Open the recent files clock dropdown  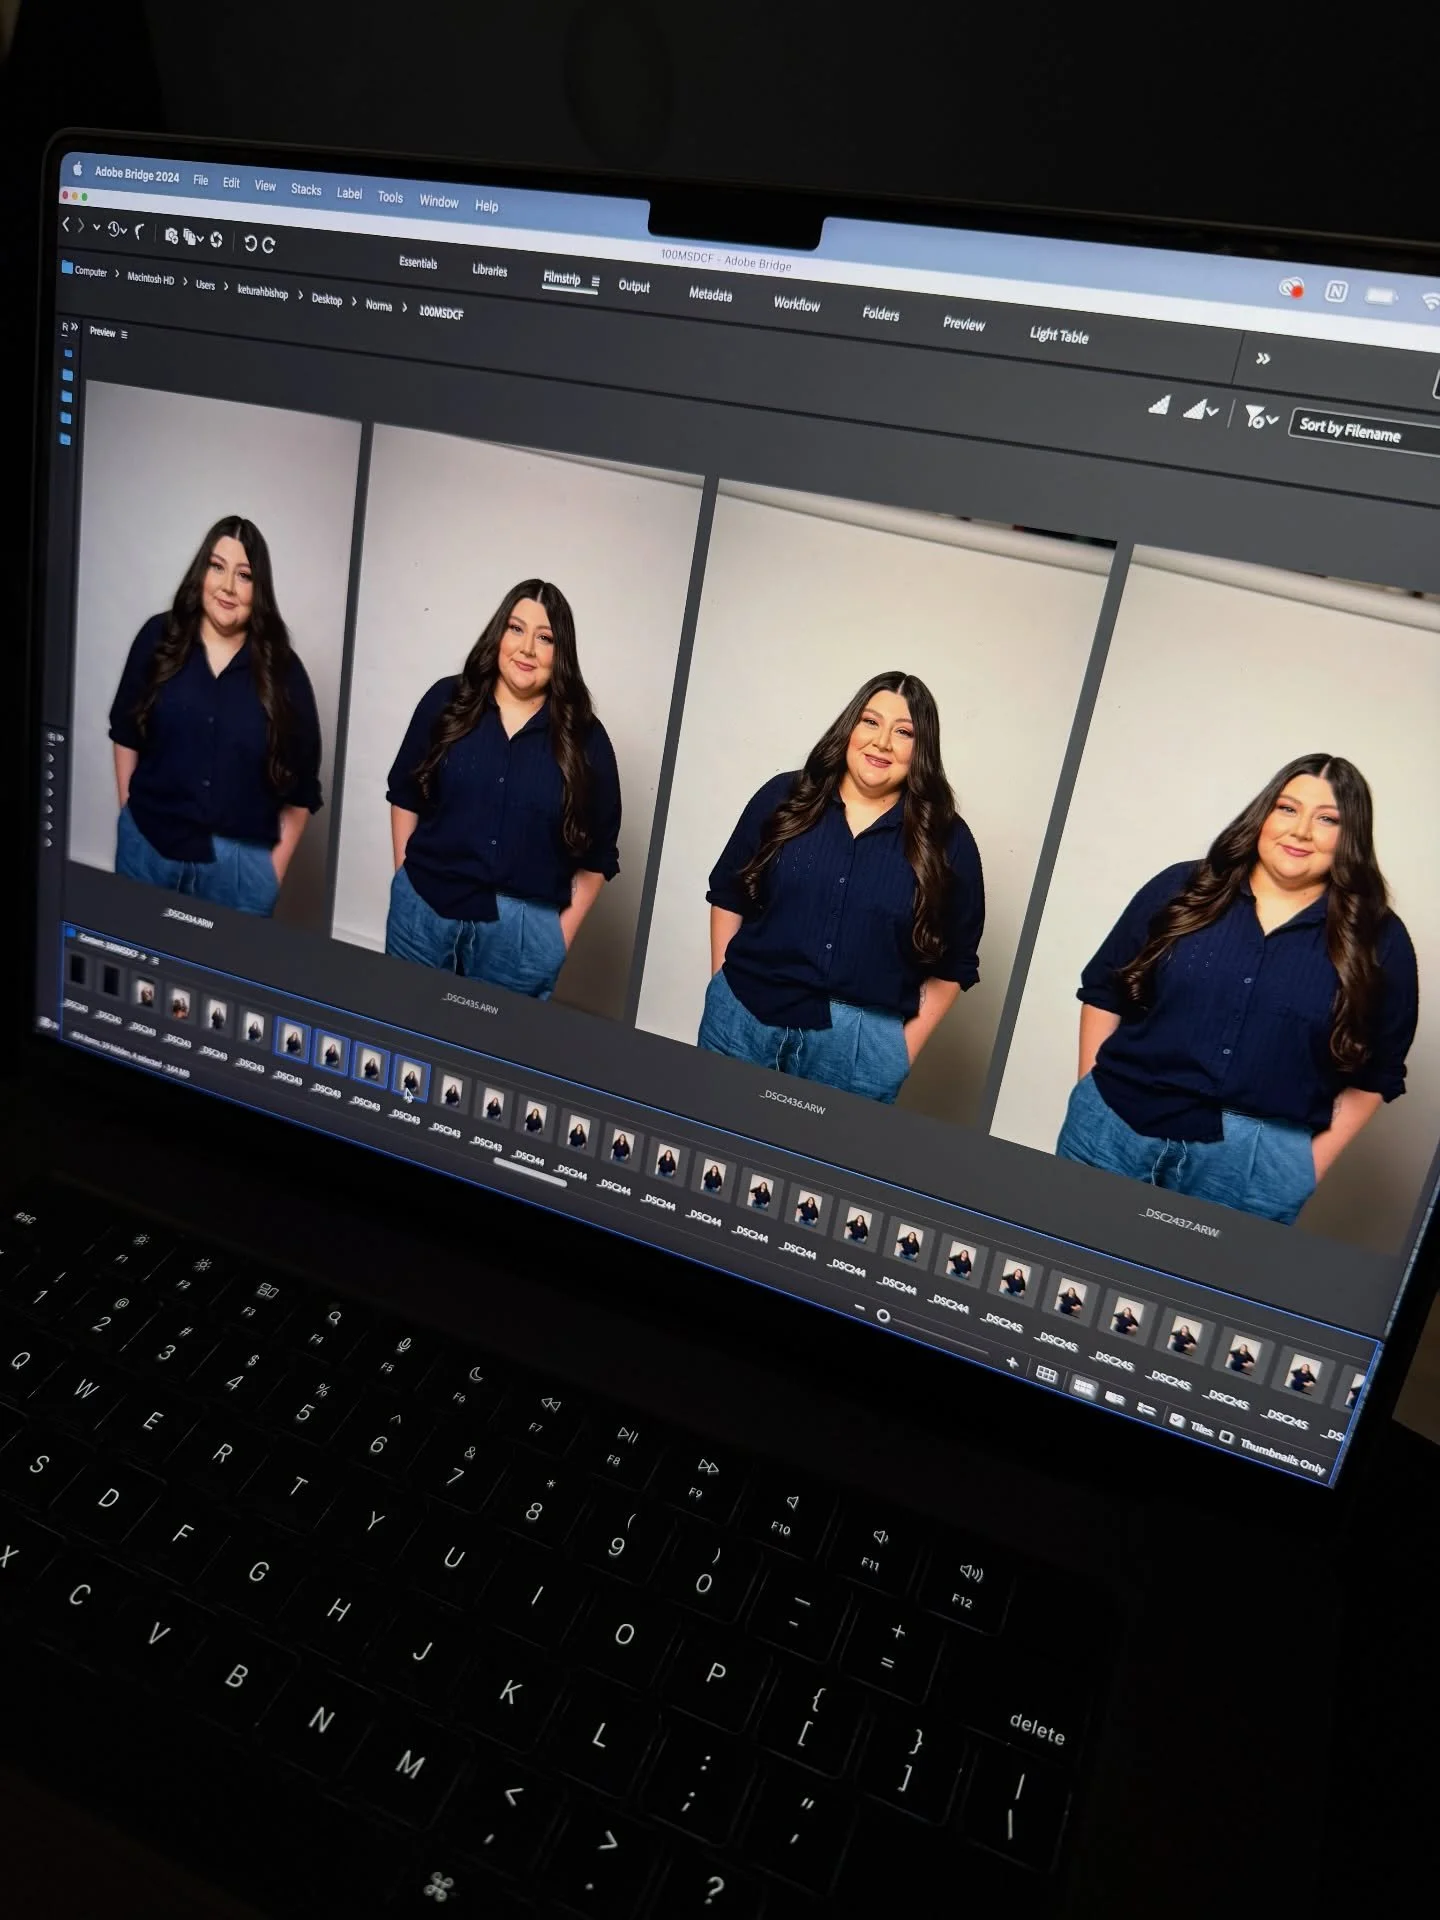point(117,230)
